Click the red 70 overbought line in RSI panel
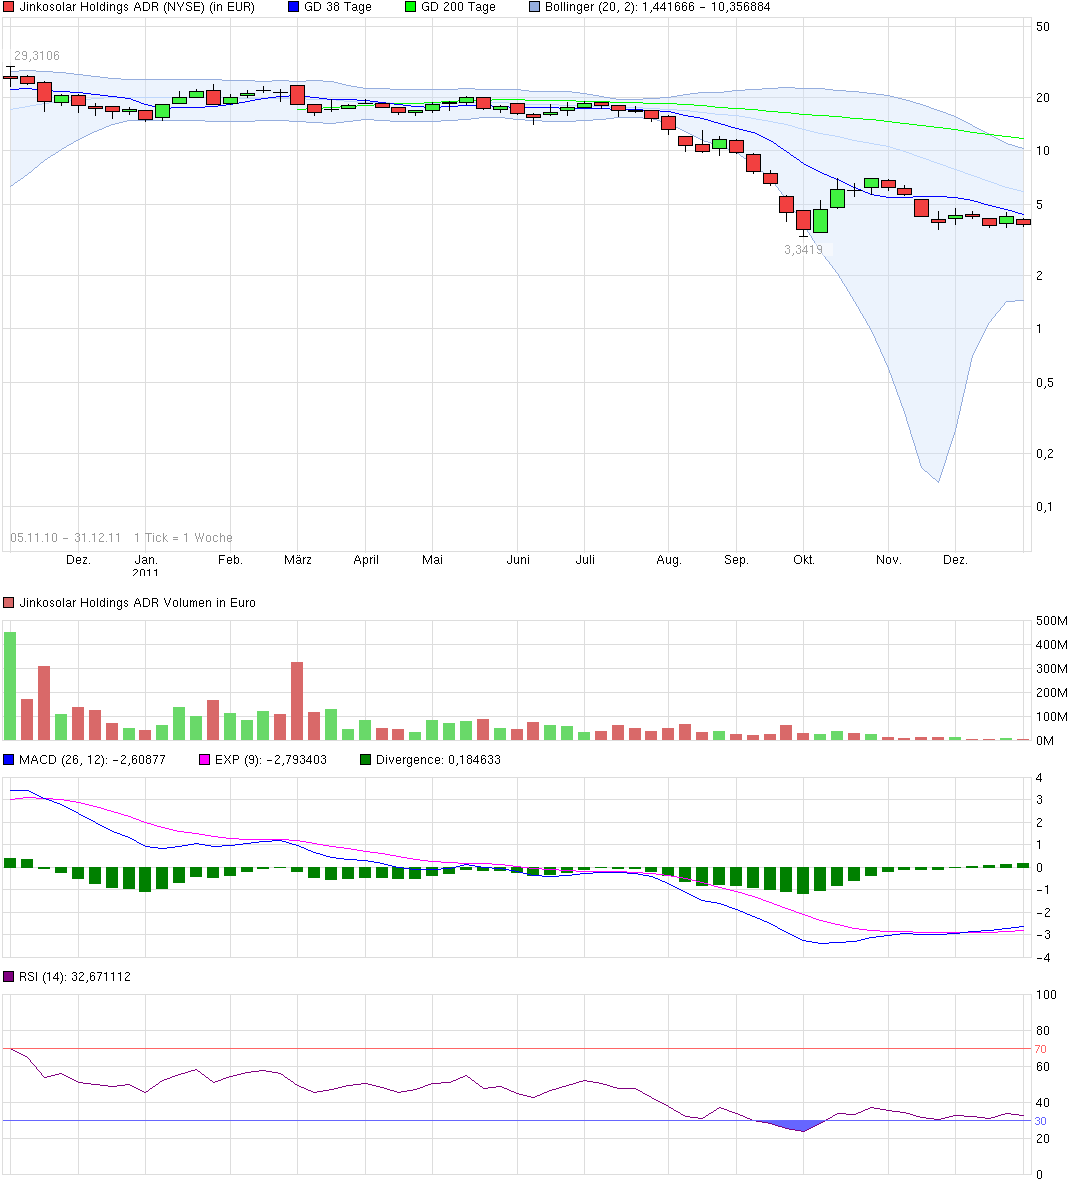 (500, 1047)
